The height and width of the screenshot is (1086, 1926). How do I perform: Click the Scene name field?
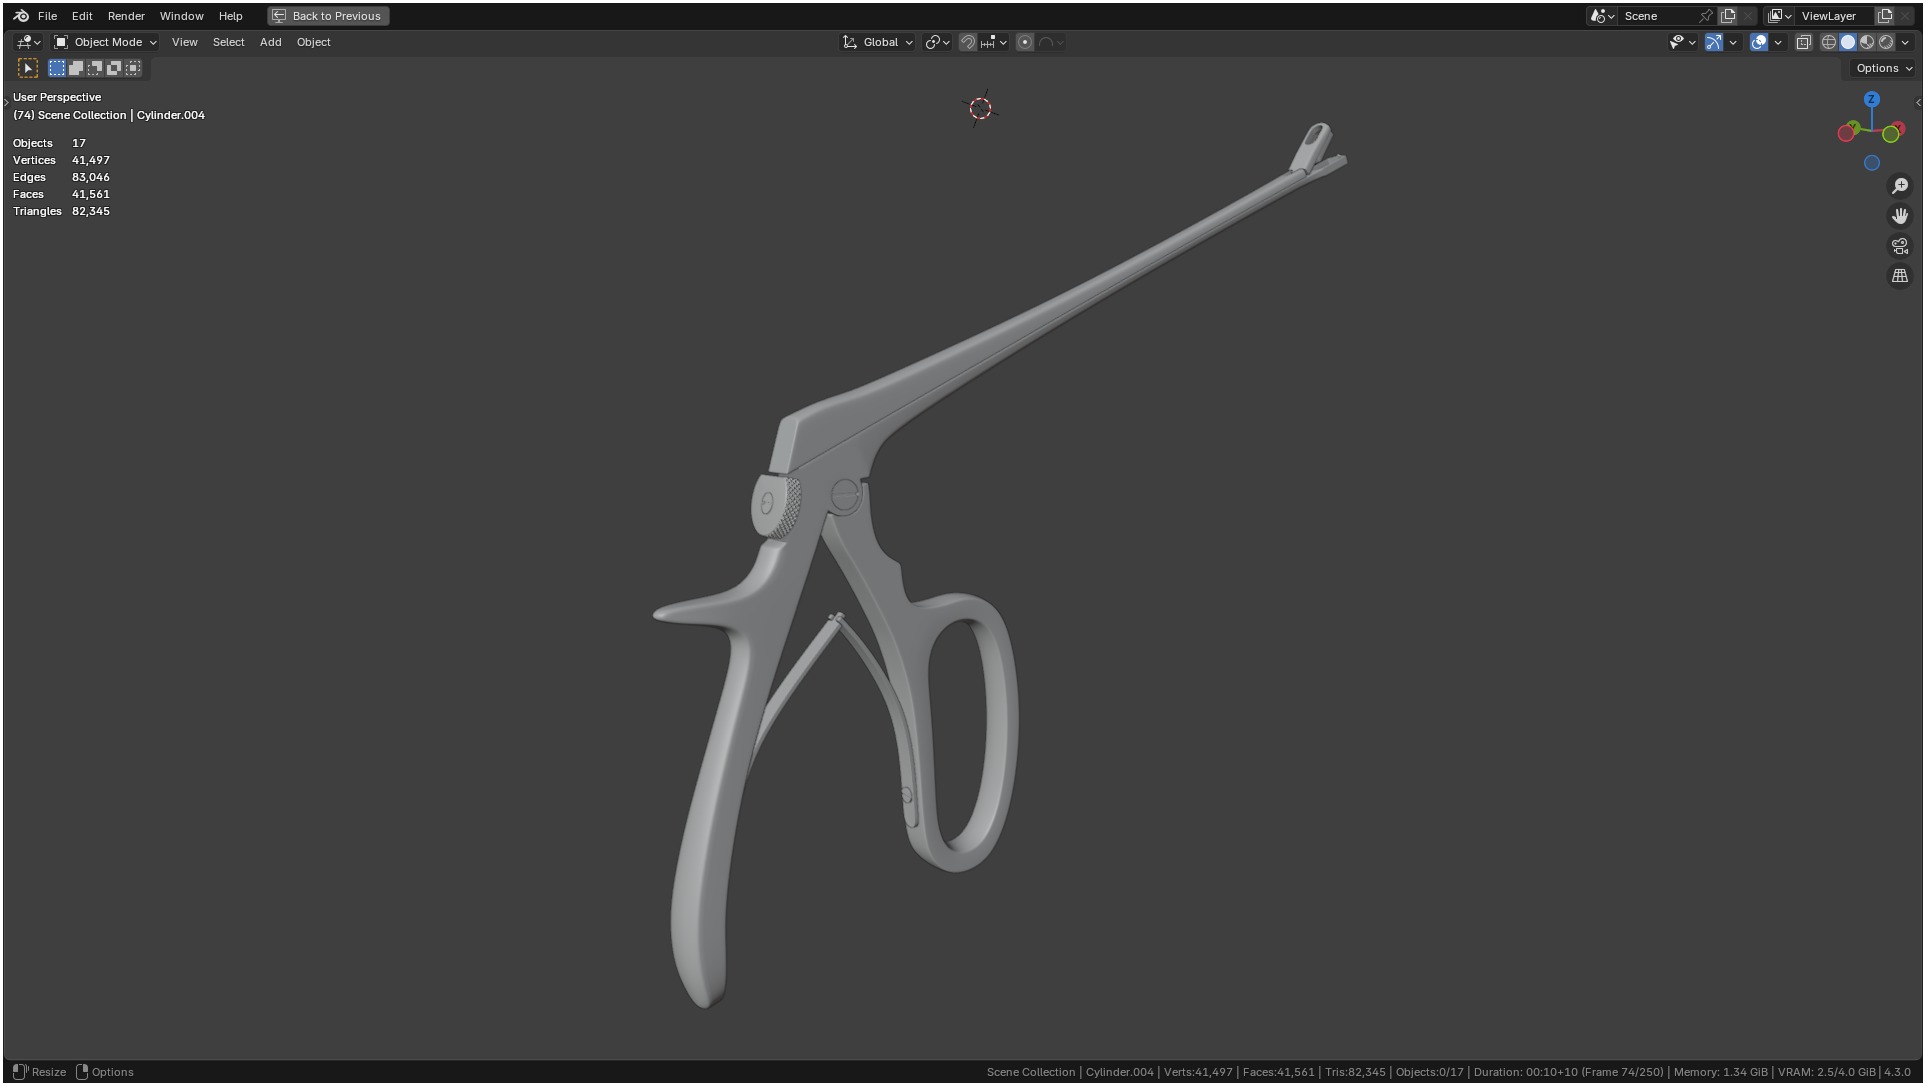[1658, 16]
